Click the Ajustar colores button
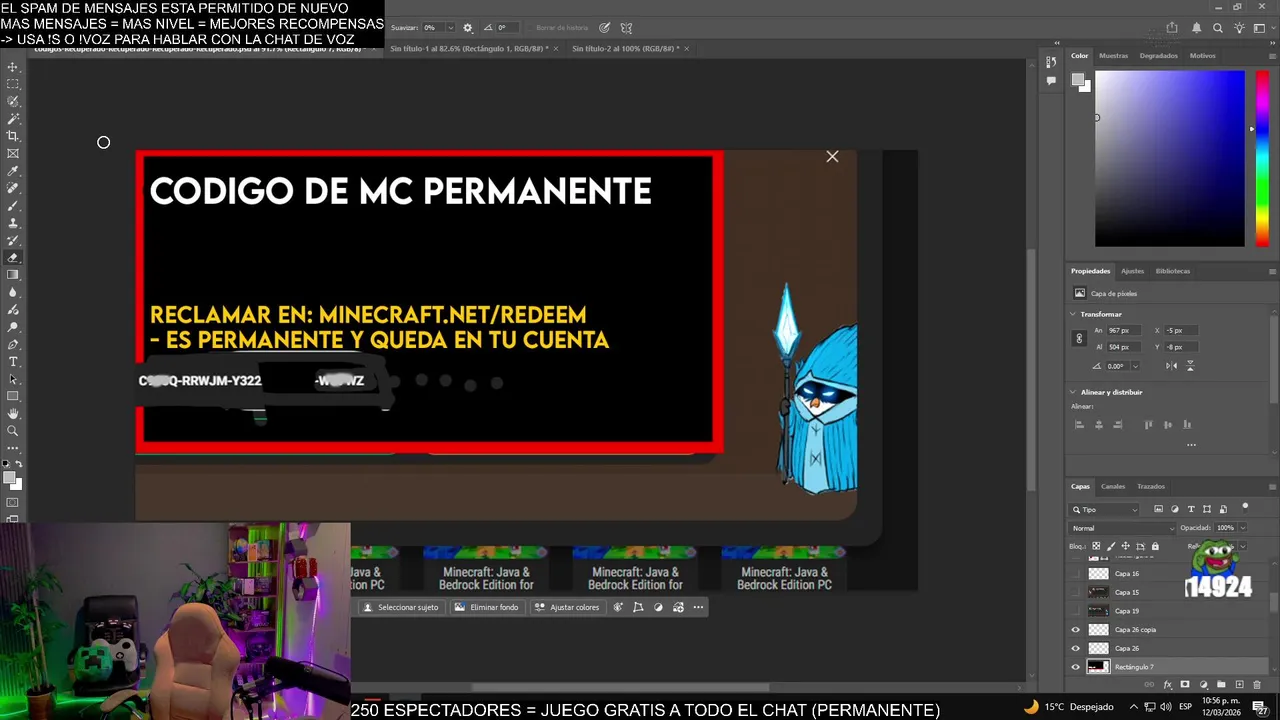 (x=567, y=607)
